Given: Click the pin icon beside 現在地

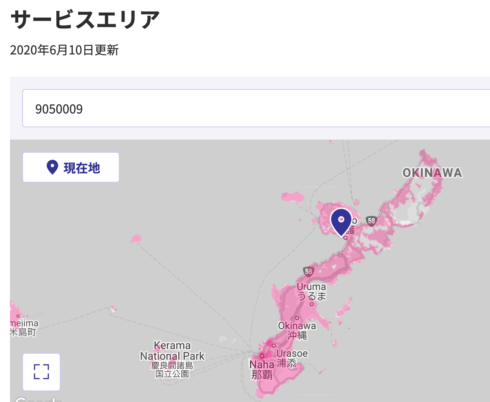Looking at the screenshot, I should [x=52, y=167].
